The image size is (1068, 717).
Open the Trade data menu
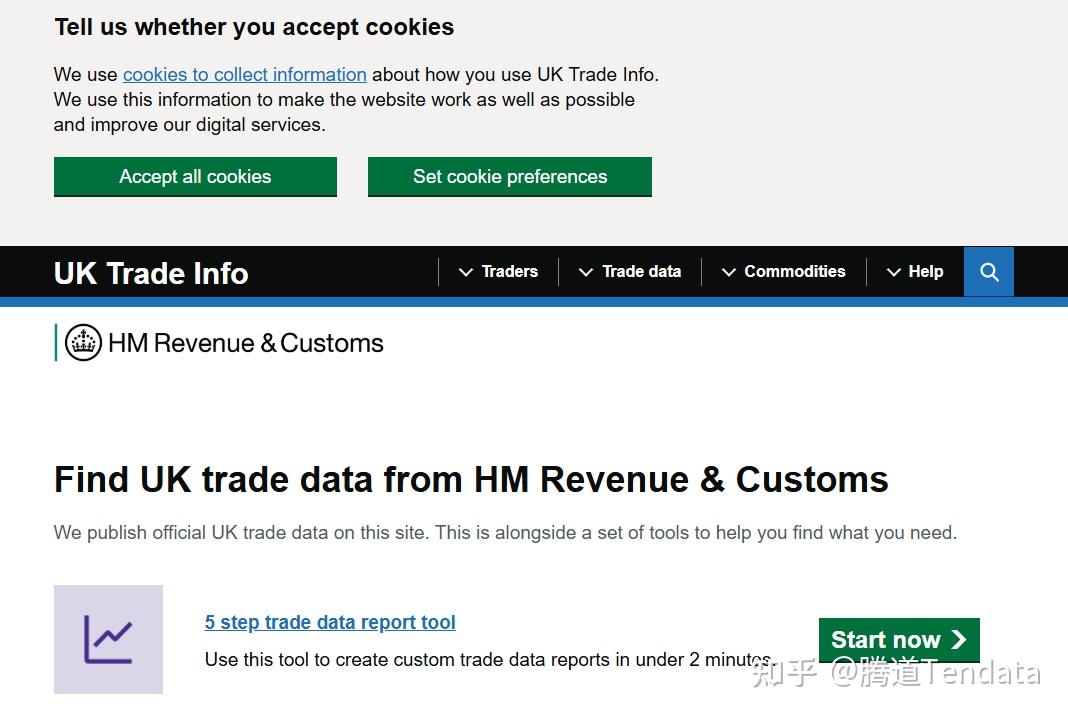(x=641, y=272)
